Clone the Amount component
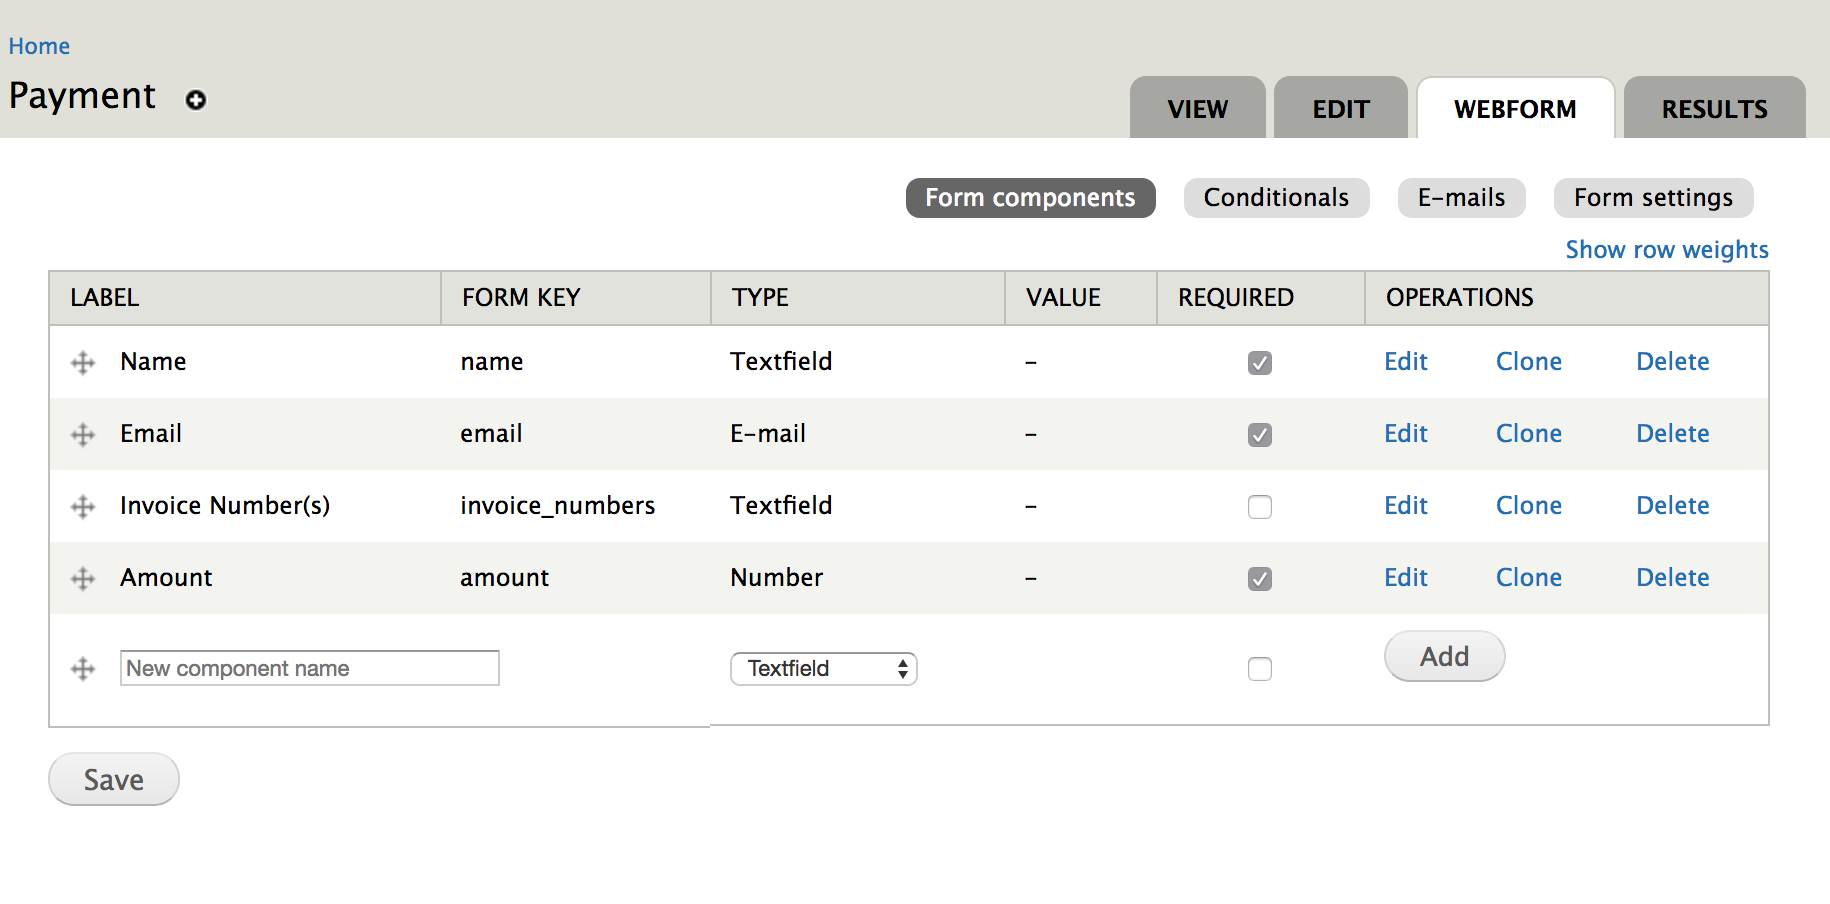The width and height of the screenshot is (1830, 904). 1528,578
